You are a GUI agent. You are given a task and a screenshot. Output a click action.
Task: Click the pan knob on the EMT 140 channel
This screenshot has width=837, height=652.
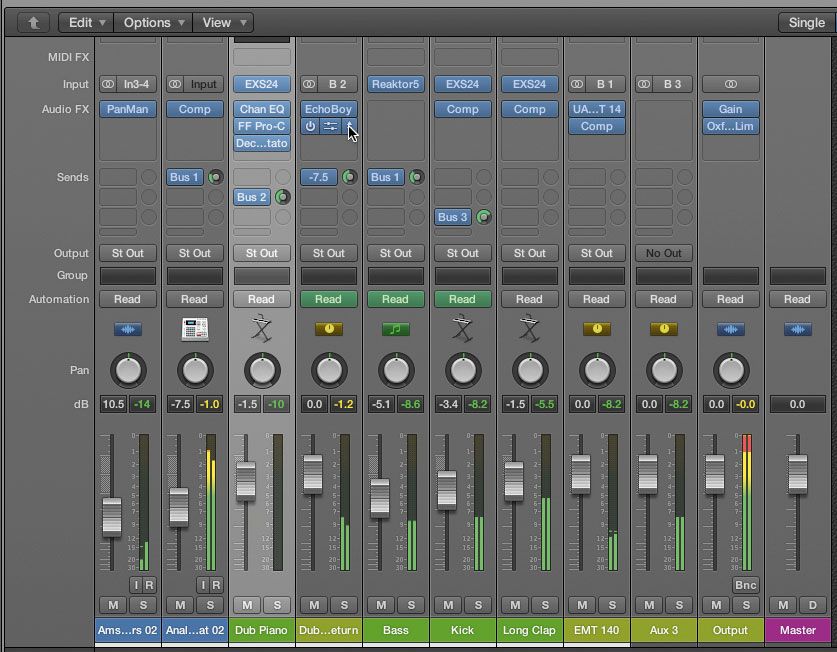click(596, 371)
